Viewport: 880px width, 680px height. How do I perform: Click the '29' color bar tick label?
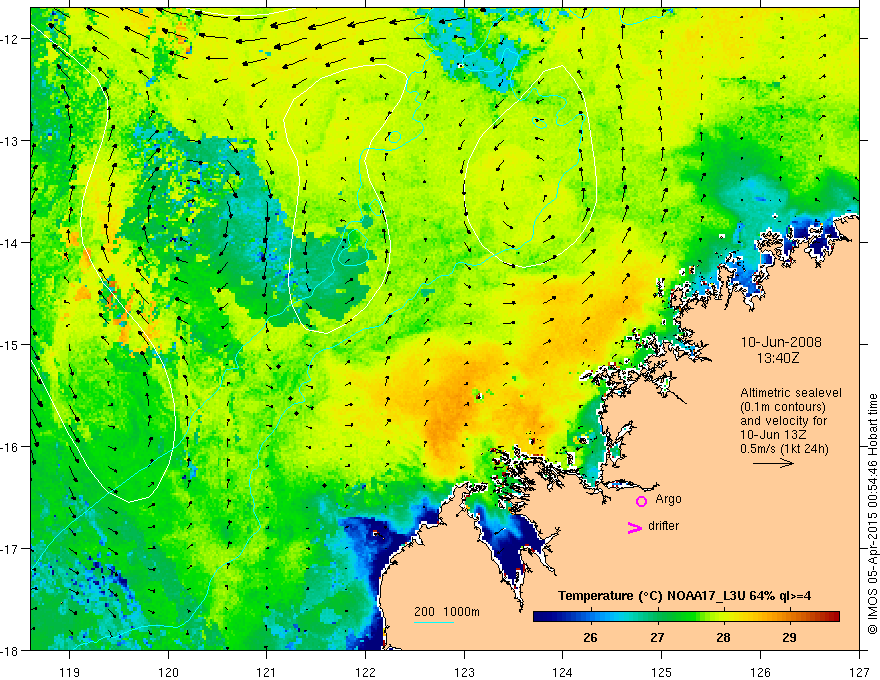click(x=789, y=637)
